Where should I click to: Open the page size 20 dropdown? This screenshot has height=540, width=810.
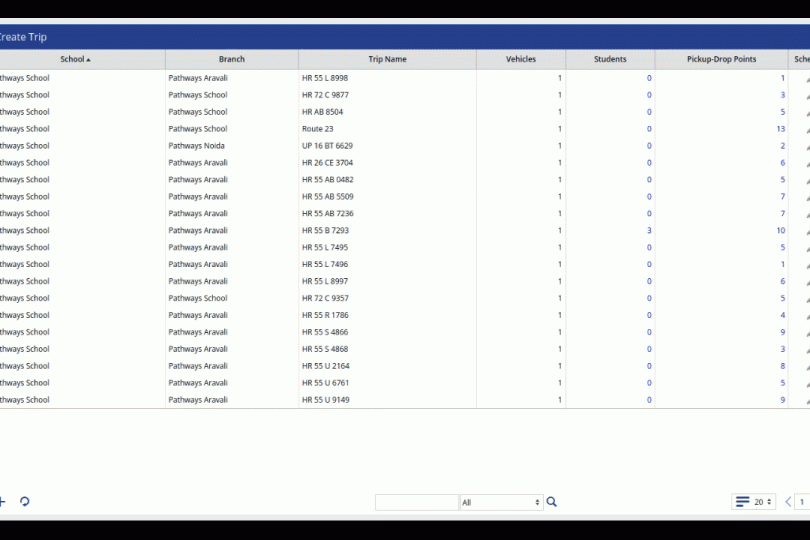tap(764, 502)
